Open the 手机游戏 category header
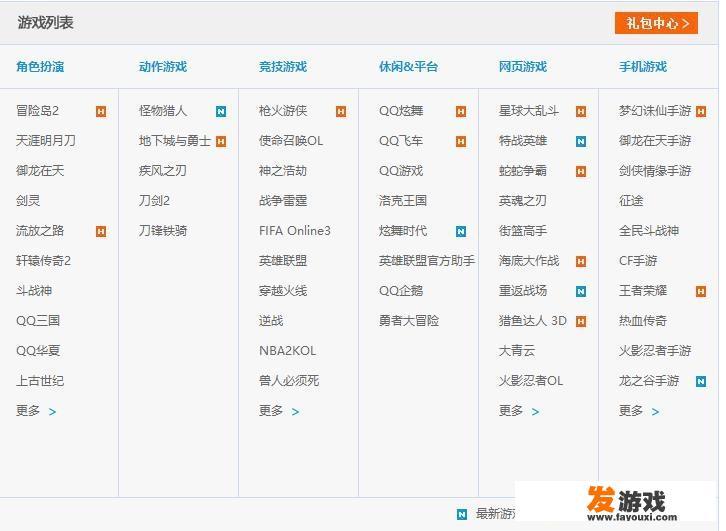726x531 pixels. point(643,67)
